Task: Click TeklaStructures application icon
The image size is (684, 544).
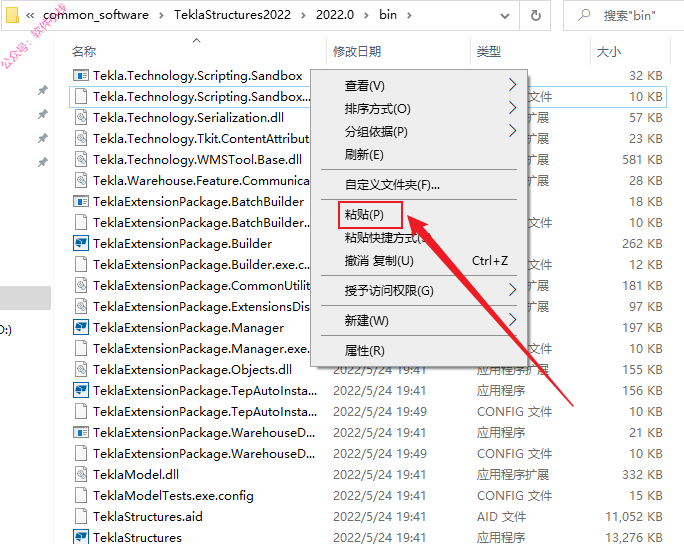Action: (81, 537)
